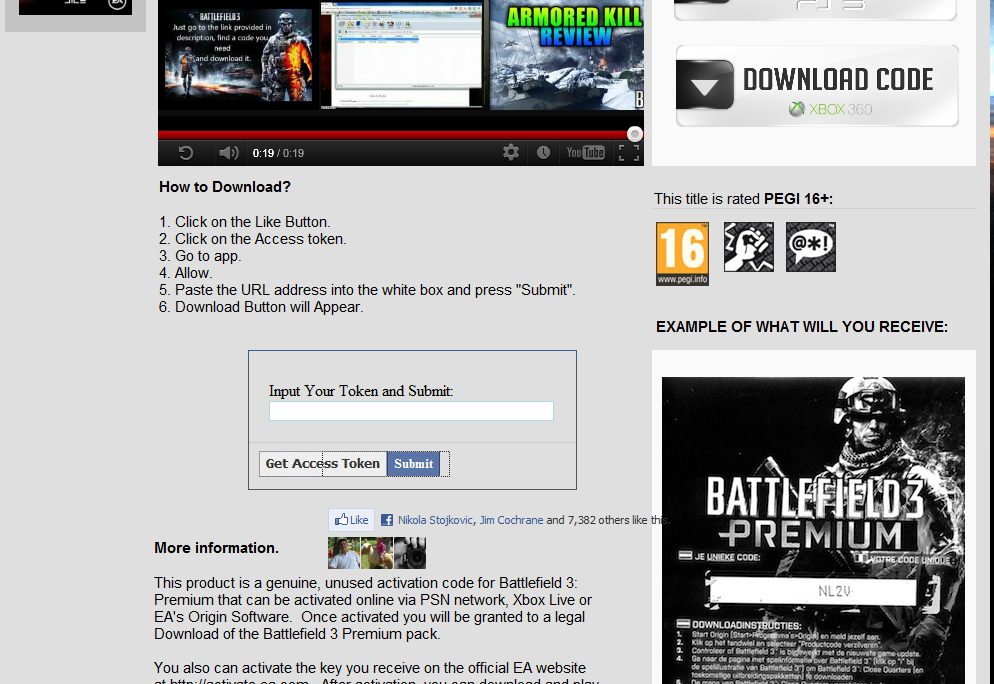Open second liker profile photo

pos(377,553)
